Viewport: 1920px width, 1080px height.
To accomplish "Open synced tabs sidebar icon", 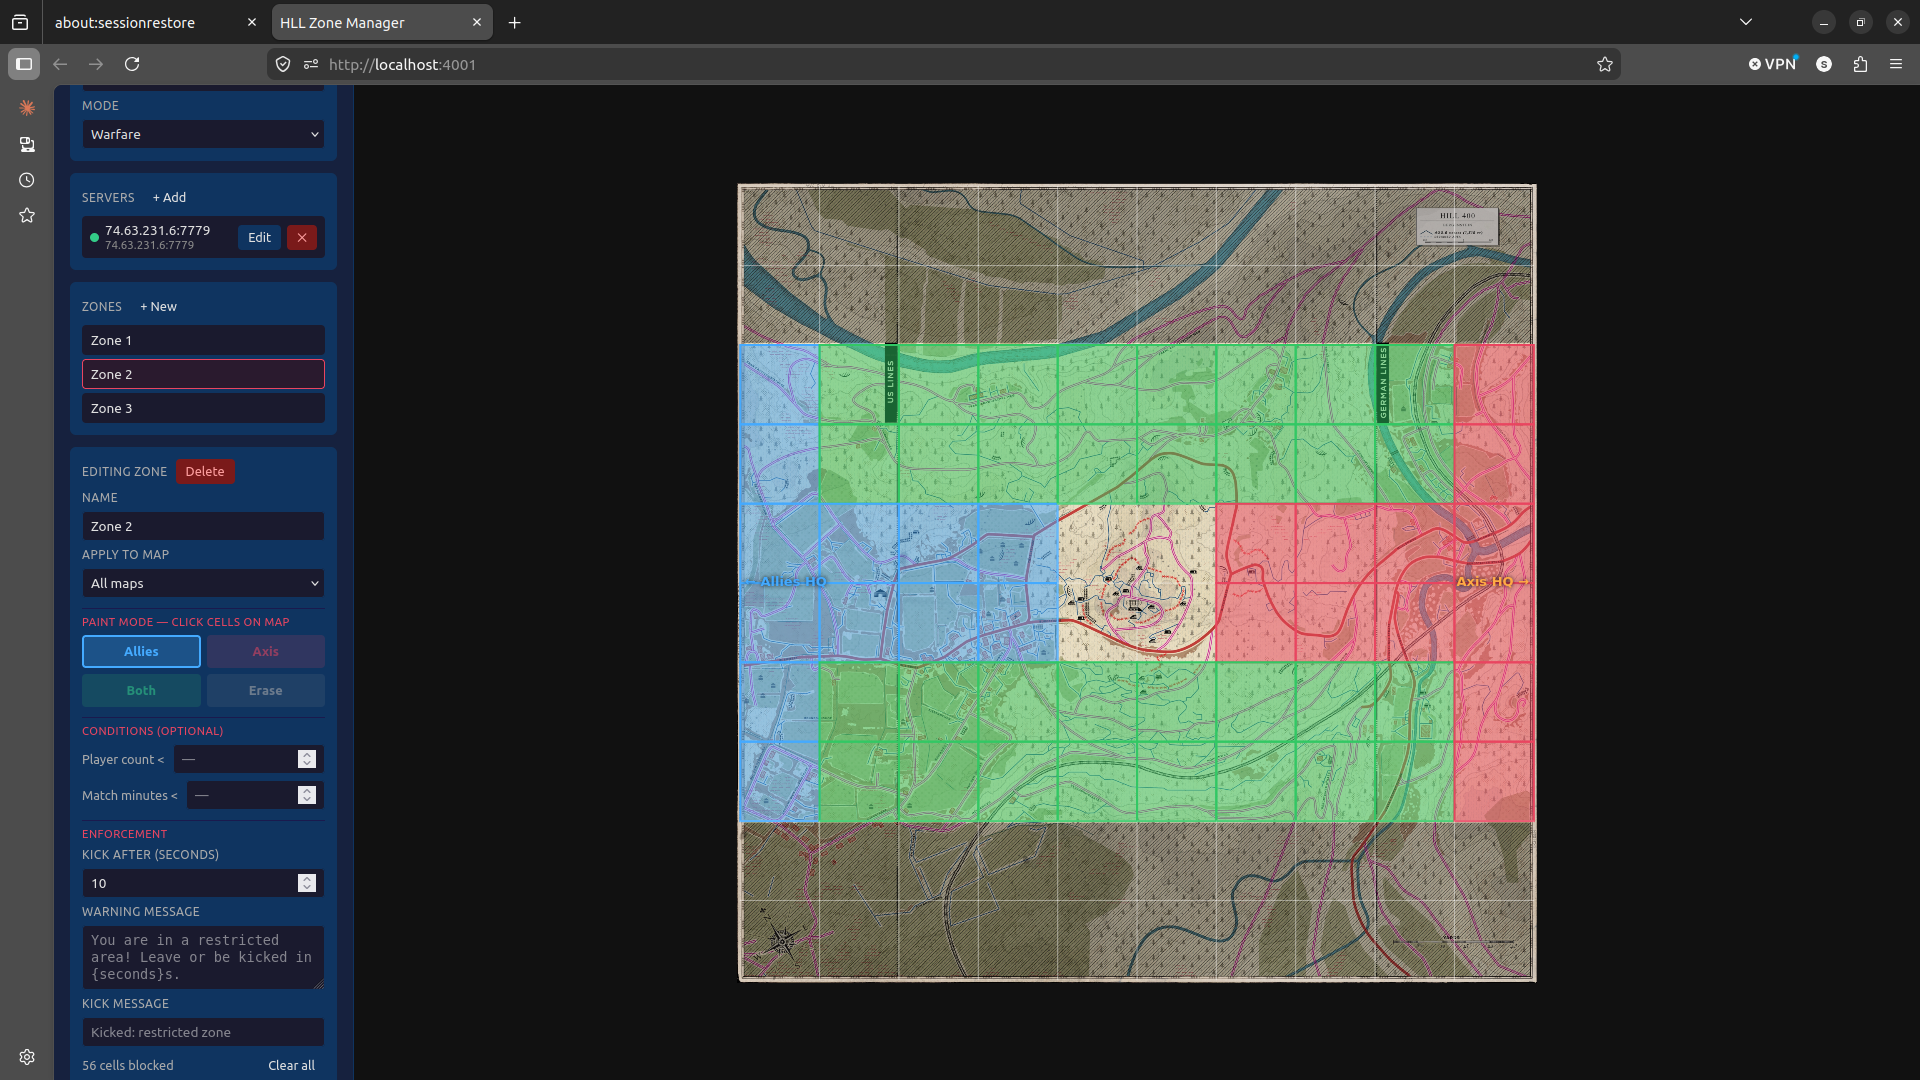I will (x=27, y=144).
